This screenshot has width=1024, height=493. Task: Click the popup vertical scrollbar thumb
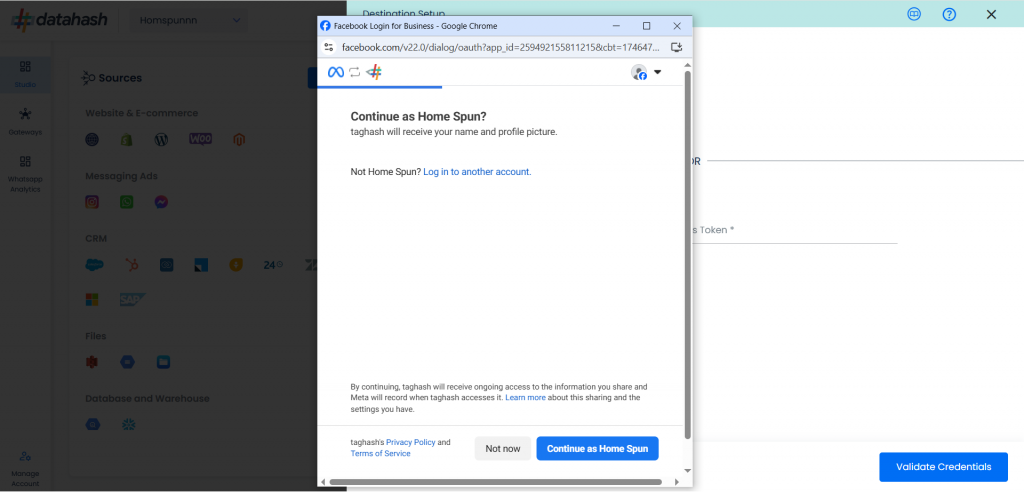click(x=687, y=255)
